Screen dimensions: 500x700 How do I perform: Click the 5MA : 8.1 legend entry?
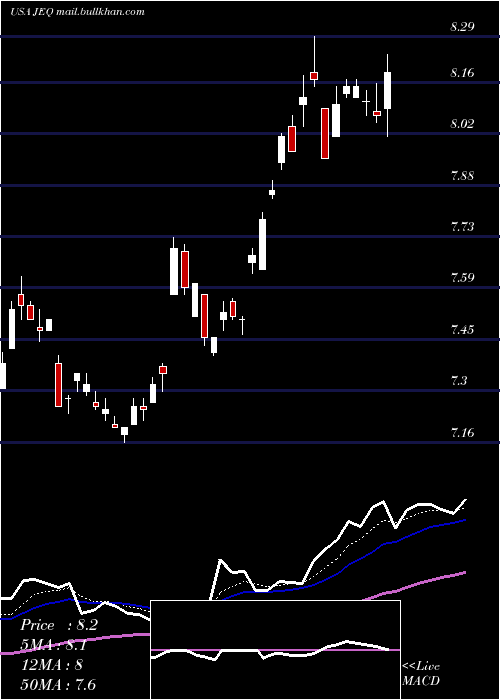[54, 645]
